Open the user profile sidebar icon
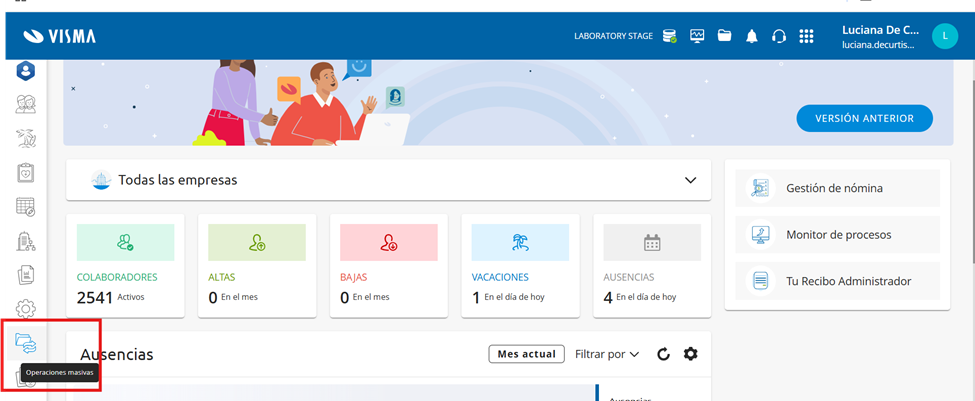This screenshot has height=401, width=975. coord(25,70)
